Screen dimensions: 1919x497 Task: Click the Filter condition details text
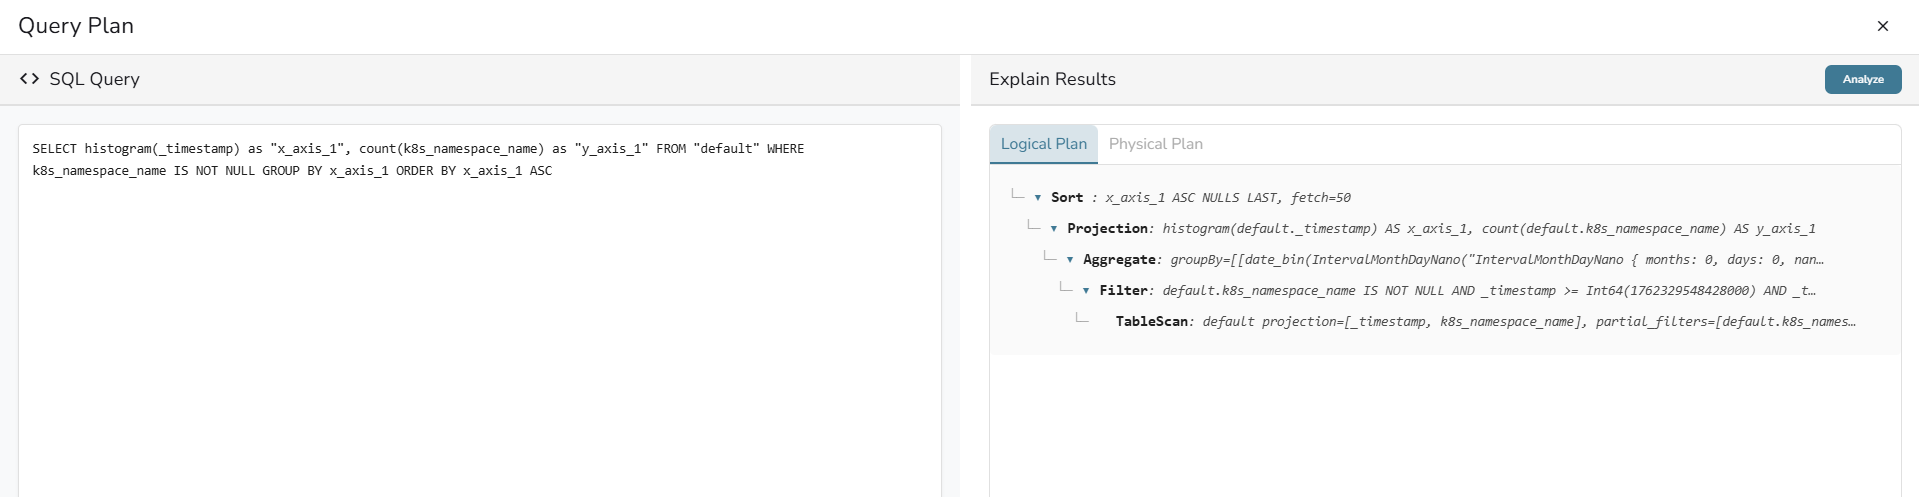pyautogui.click(x=1489, y=291)
